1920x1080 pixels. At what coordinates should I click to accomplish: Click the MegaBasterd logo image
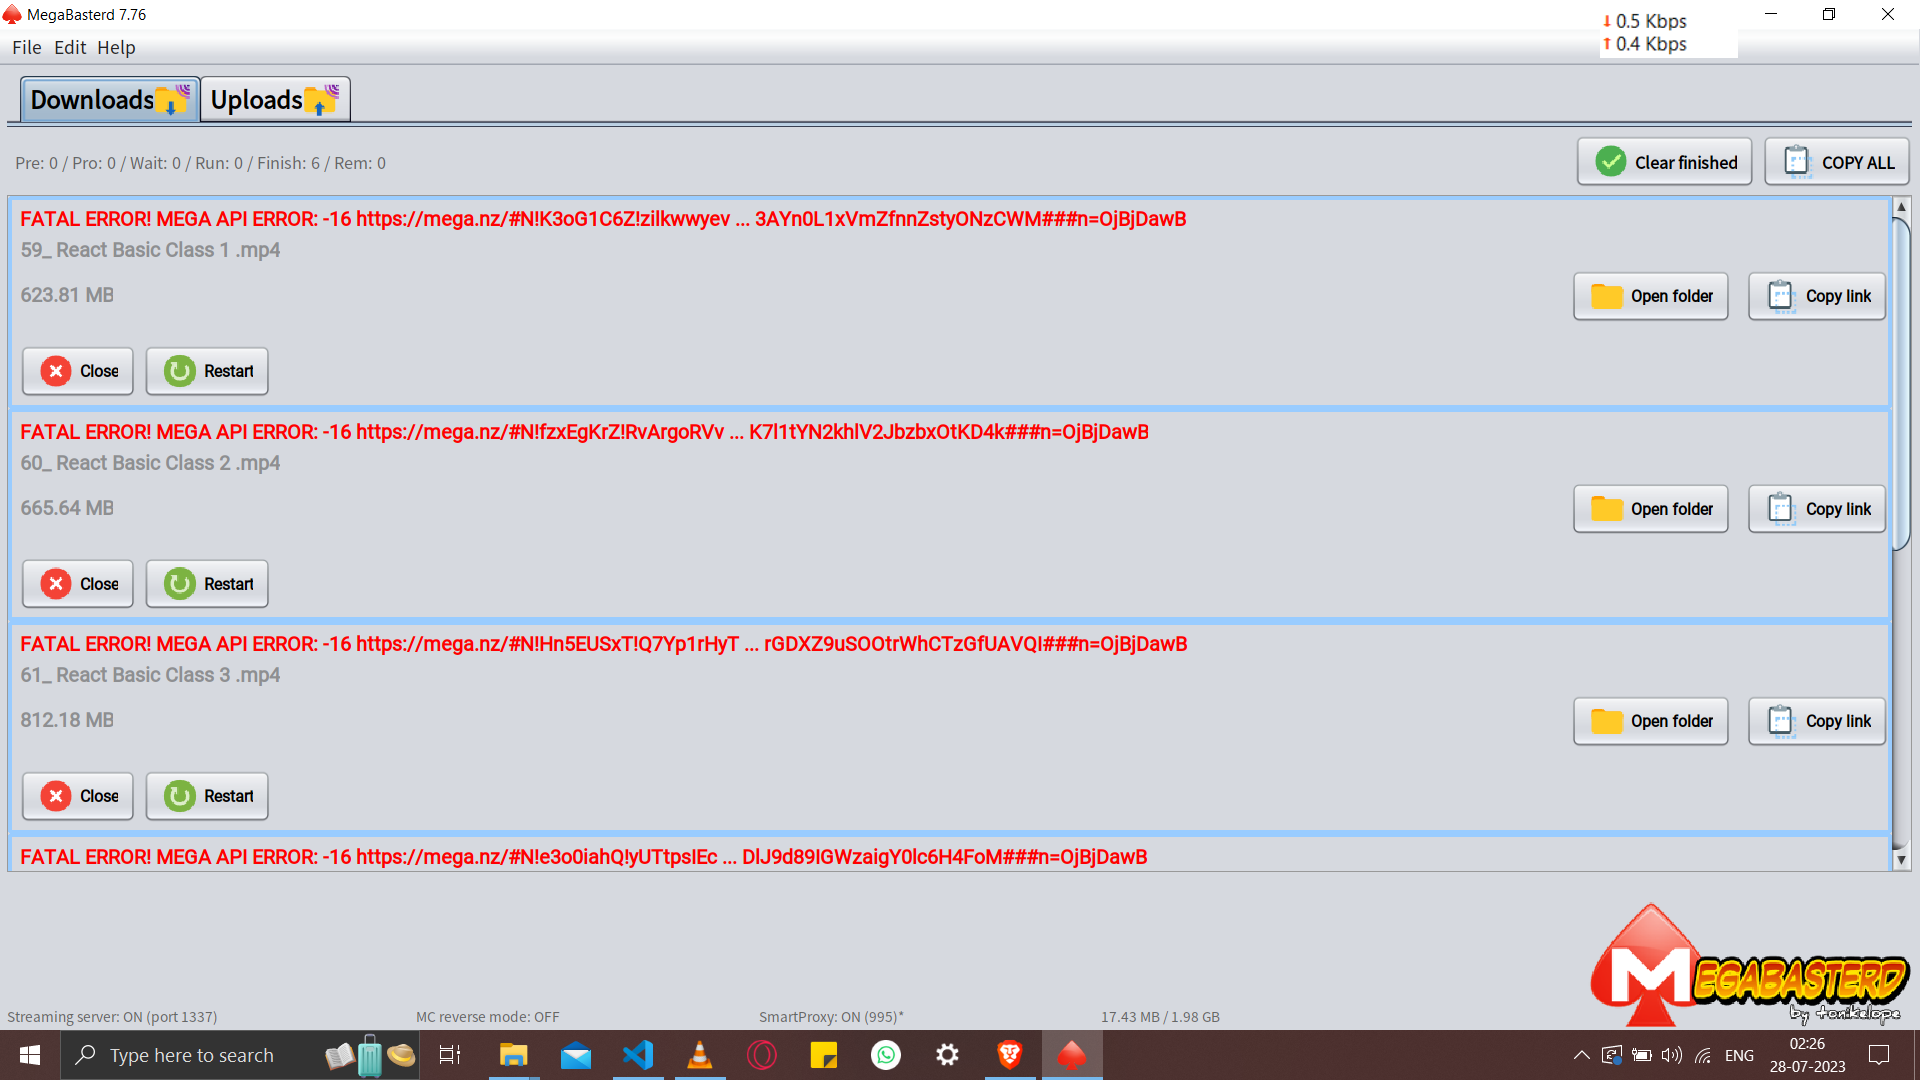click(x=1748, y=966)
